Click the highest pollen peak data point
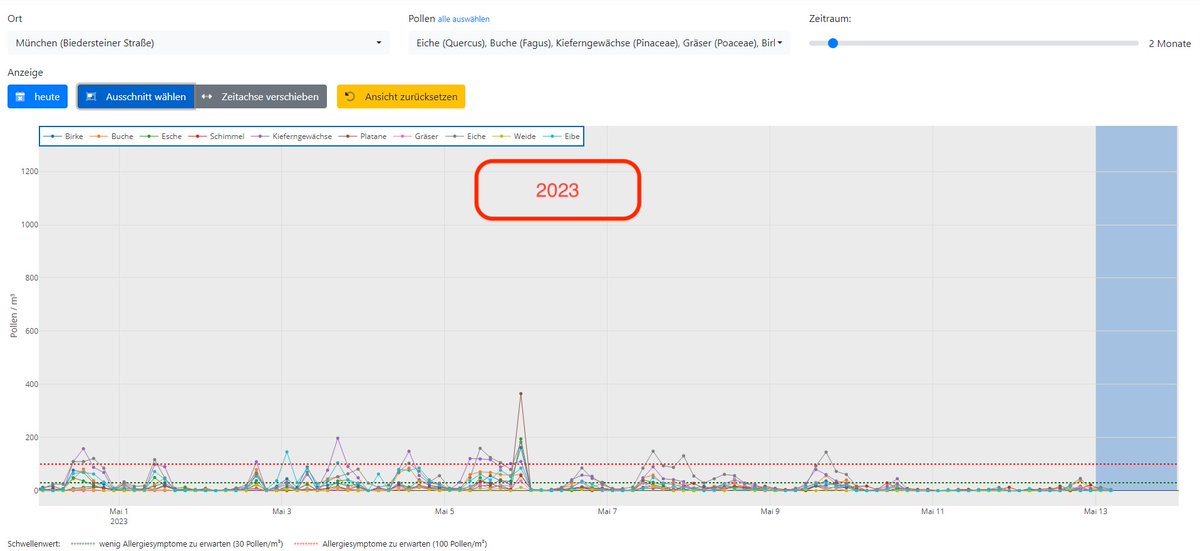This screenshot has height=551, width=1200. click(x=521, y=394)
